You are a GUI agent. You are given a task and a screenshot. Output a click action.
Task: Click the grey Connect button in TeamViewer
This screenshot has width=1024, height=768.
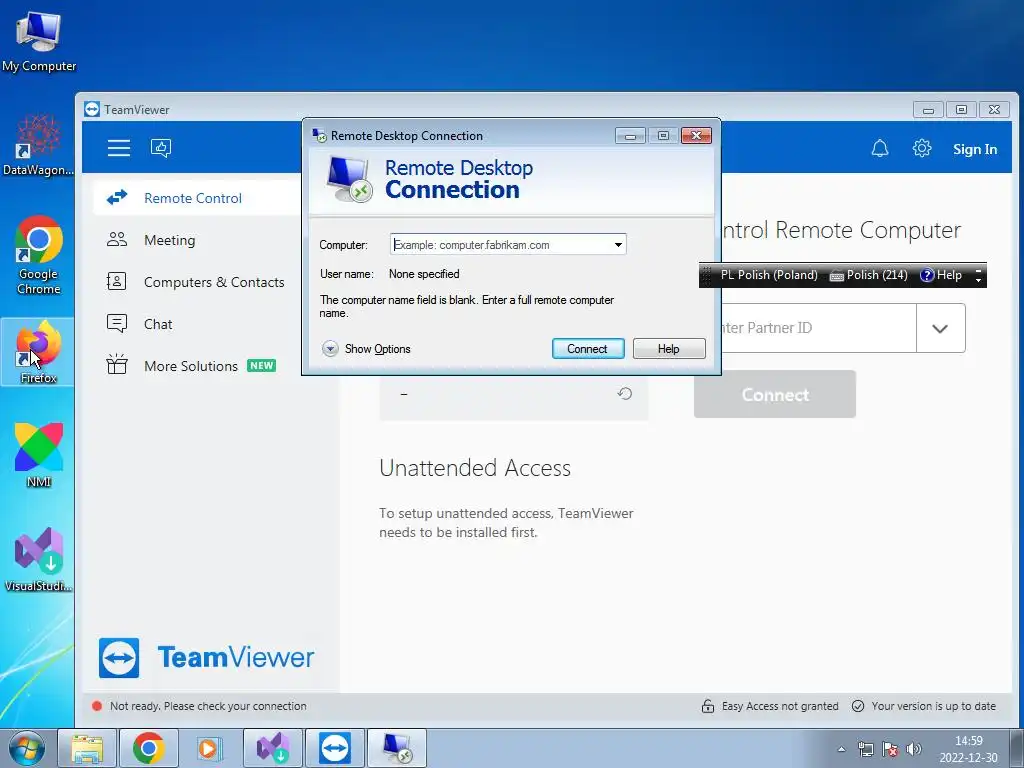[x=775, y=394]
